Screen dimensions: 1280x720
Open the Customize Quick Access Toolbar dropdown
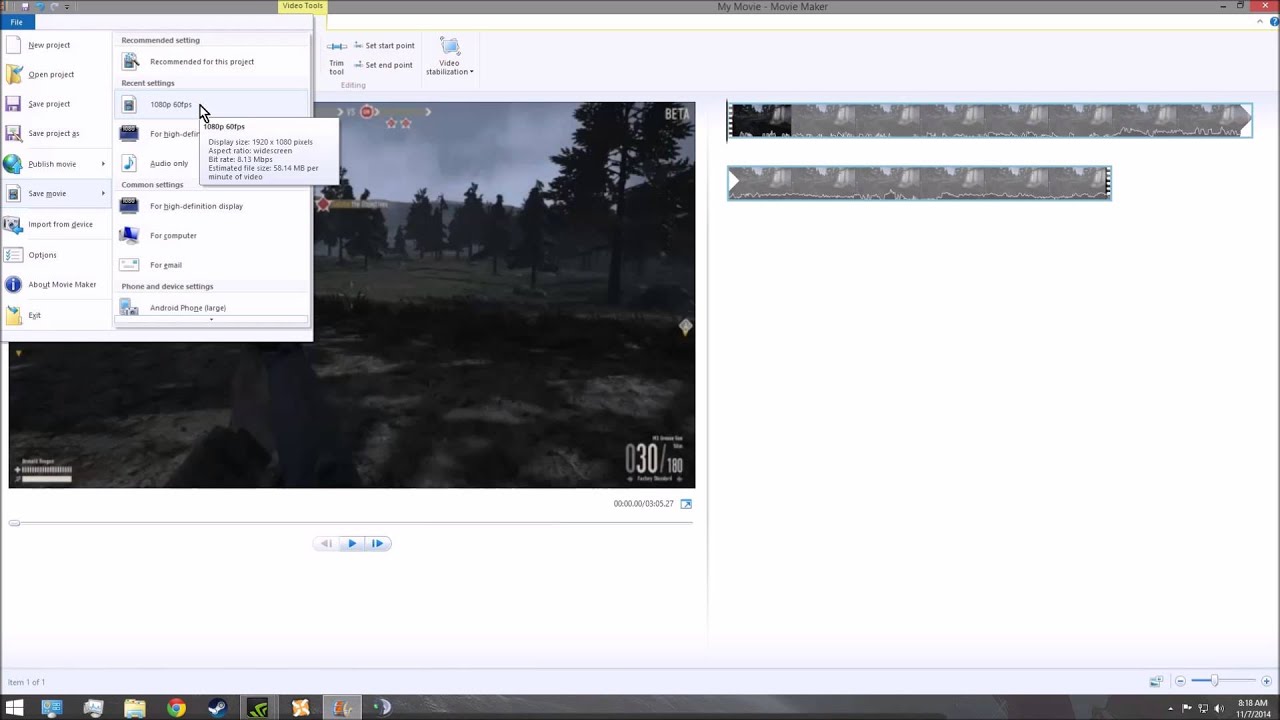[68, 6]
